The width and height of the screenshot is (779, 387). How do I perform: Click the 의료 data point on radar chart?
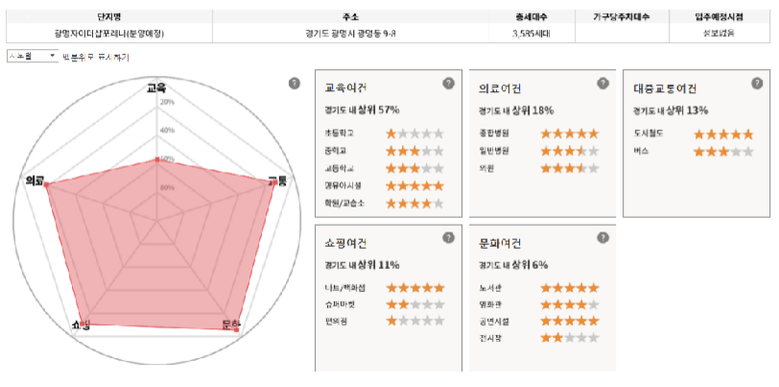point(46,185)
